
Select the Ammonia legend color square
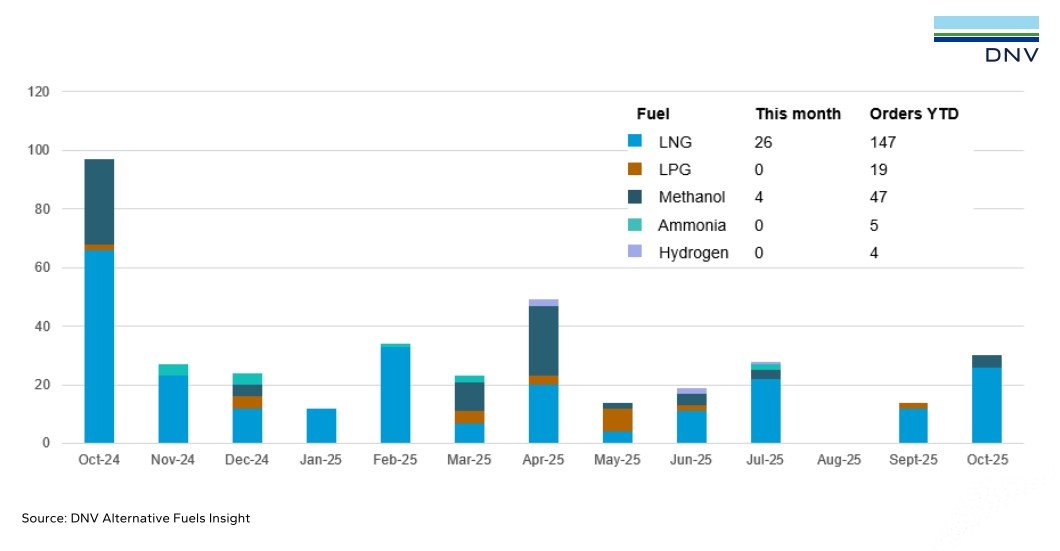pos(634,225)
